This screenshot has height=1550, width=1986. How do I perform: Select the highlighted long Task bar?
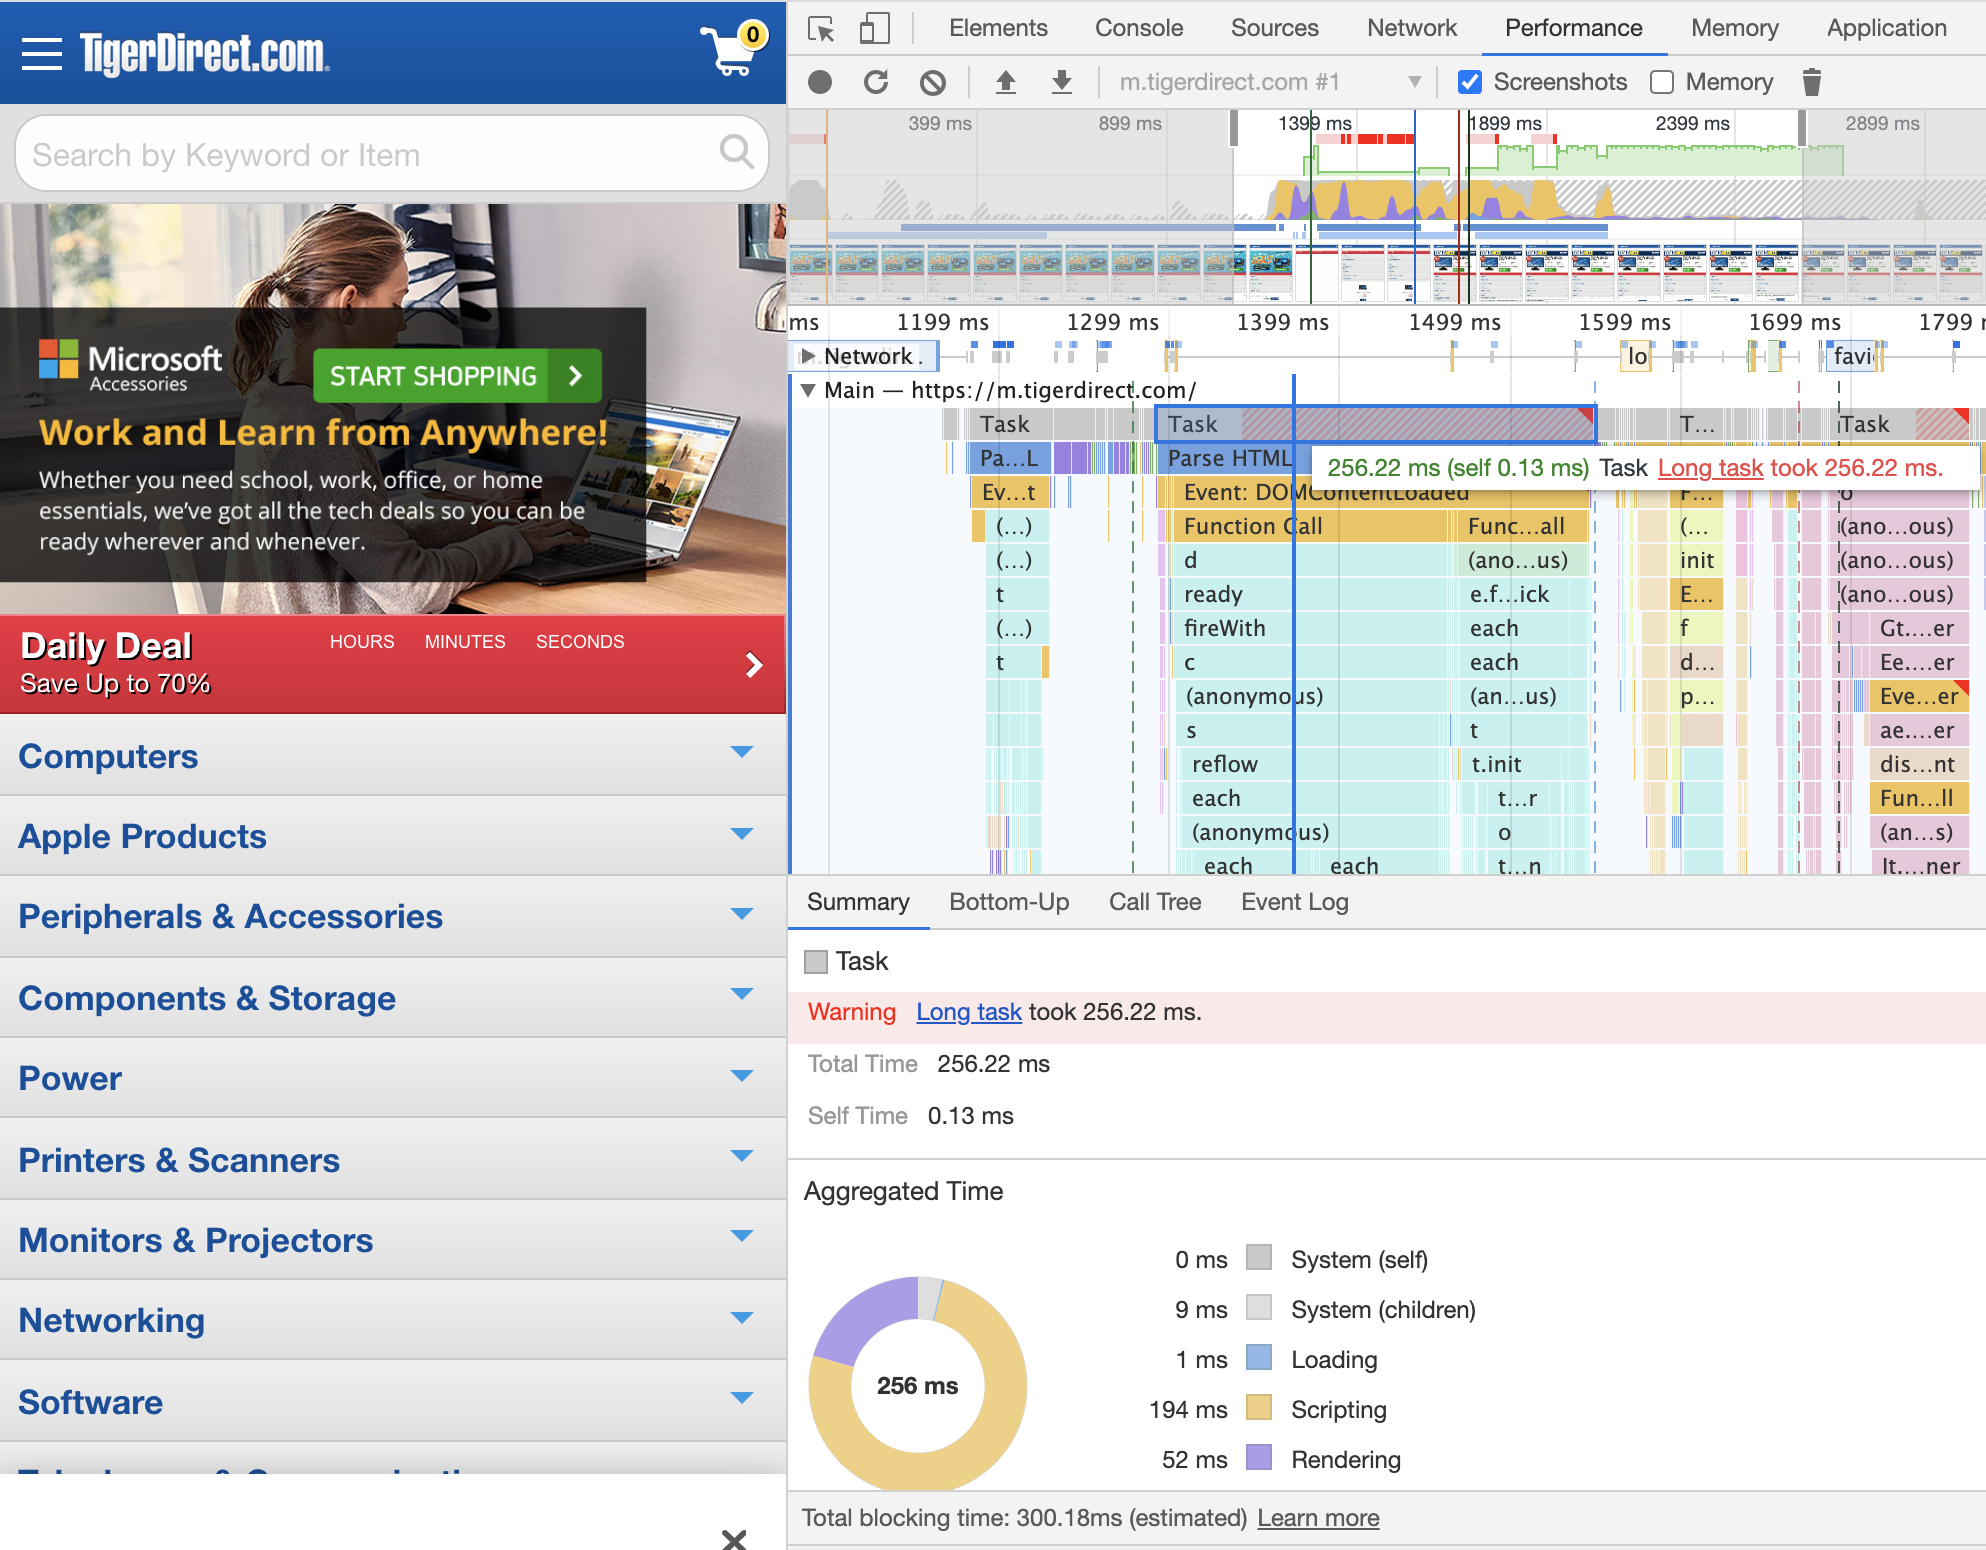coord(1374,424)
